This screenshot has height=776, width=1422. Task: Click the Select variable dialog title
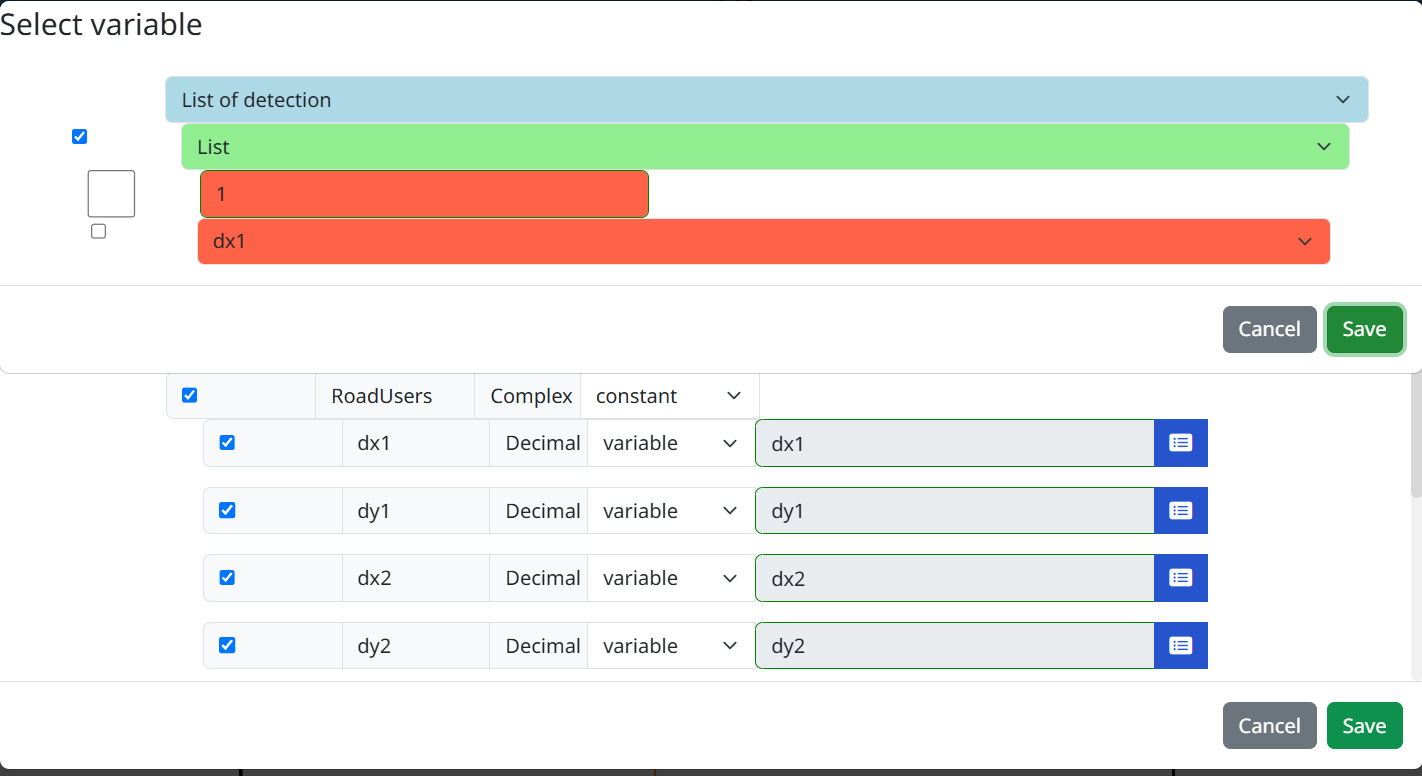(x=101, y=24)
